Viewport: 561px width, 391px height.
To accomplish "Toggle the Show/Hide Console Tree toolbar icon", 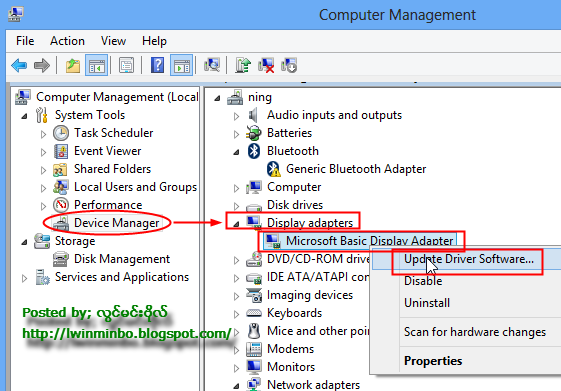I will [97, 65].
